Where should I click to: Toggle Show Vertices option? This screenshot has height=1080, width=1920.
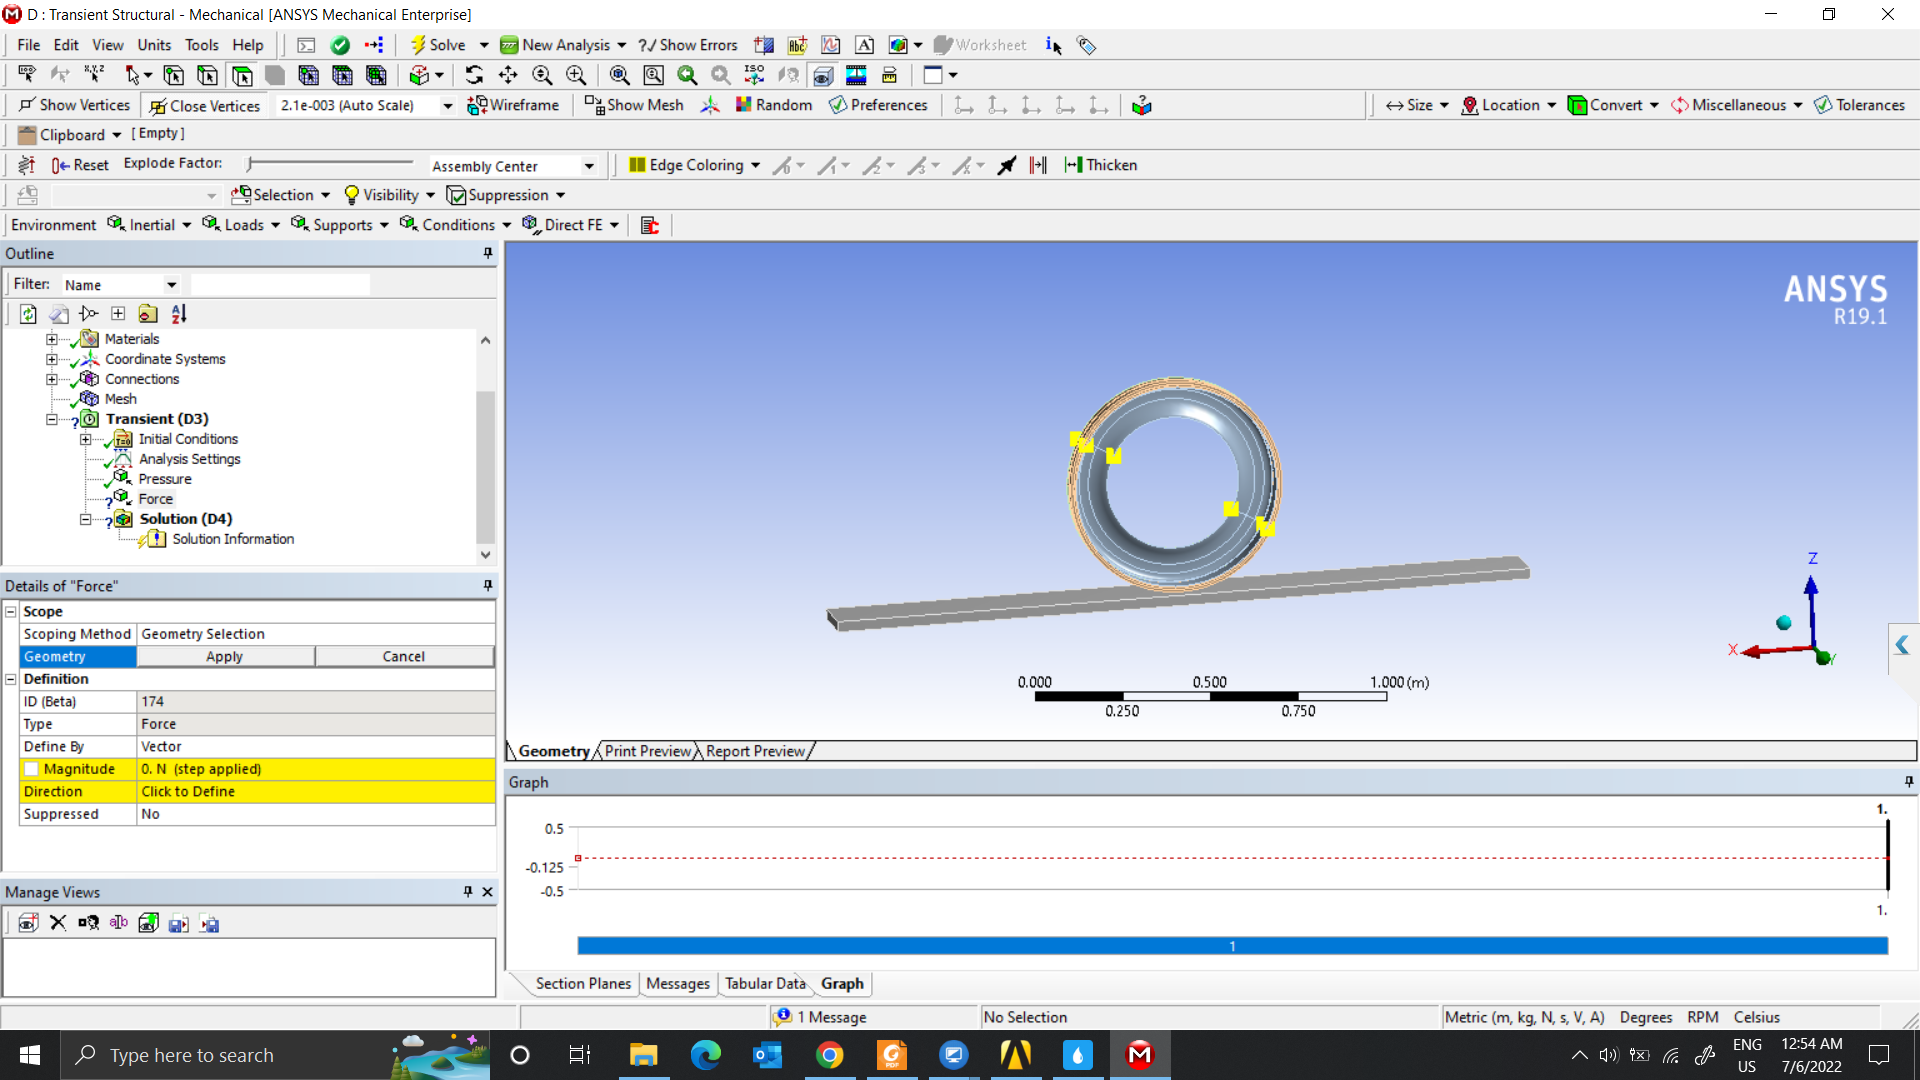pos(74,105)
